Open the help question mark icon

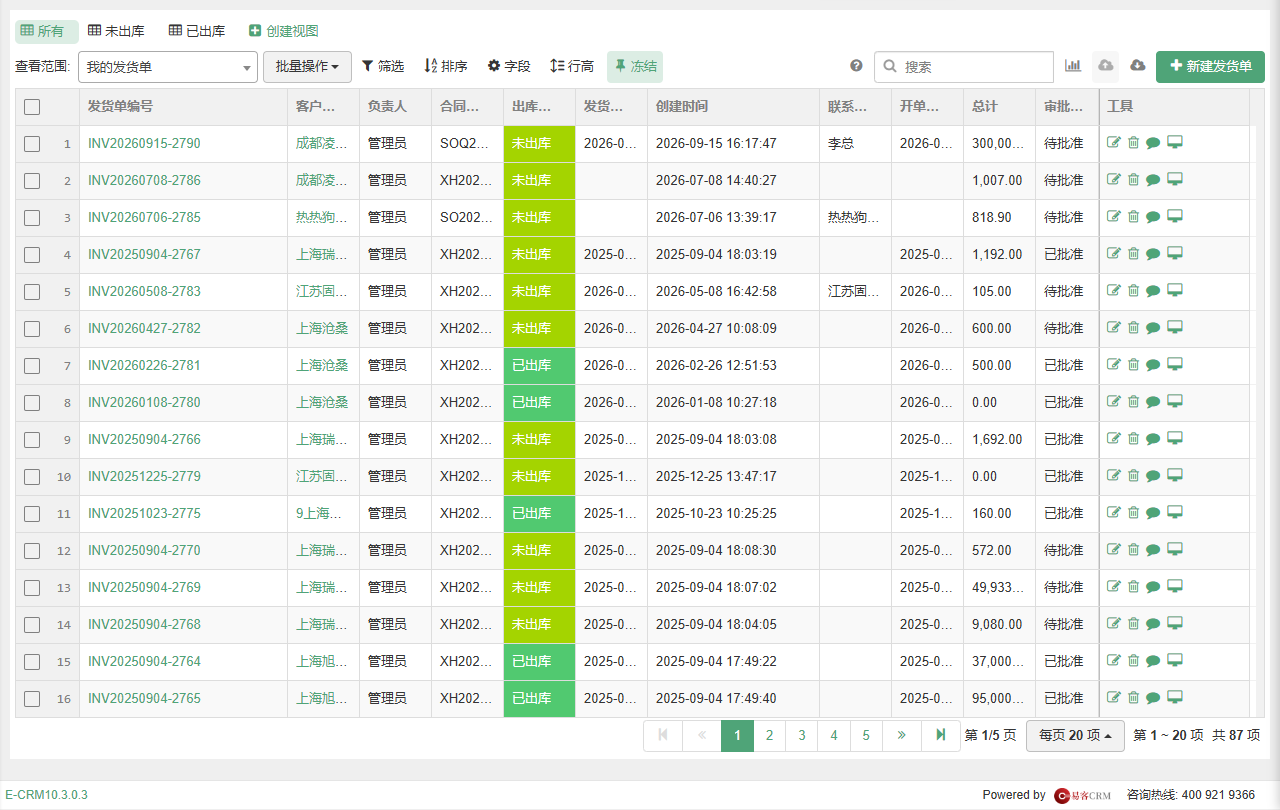click(856, 66)
